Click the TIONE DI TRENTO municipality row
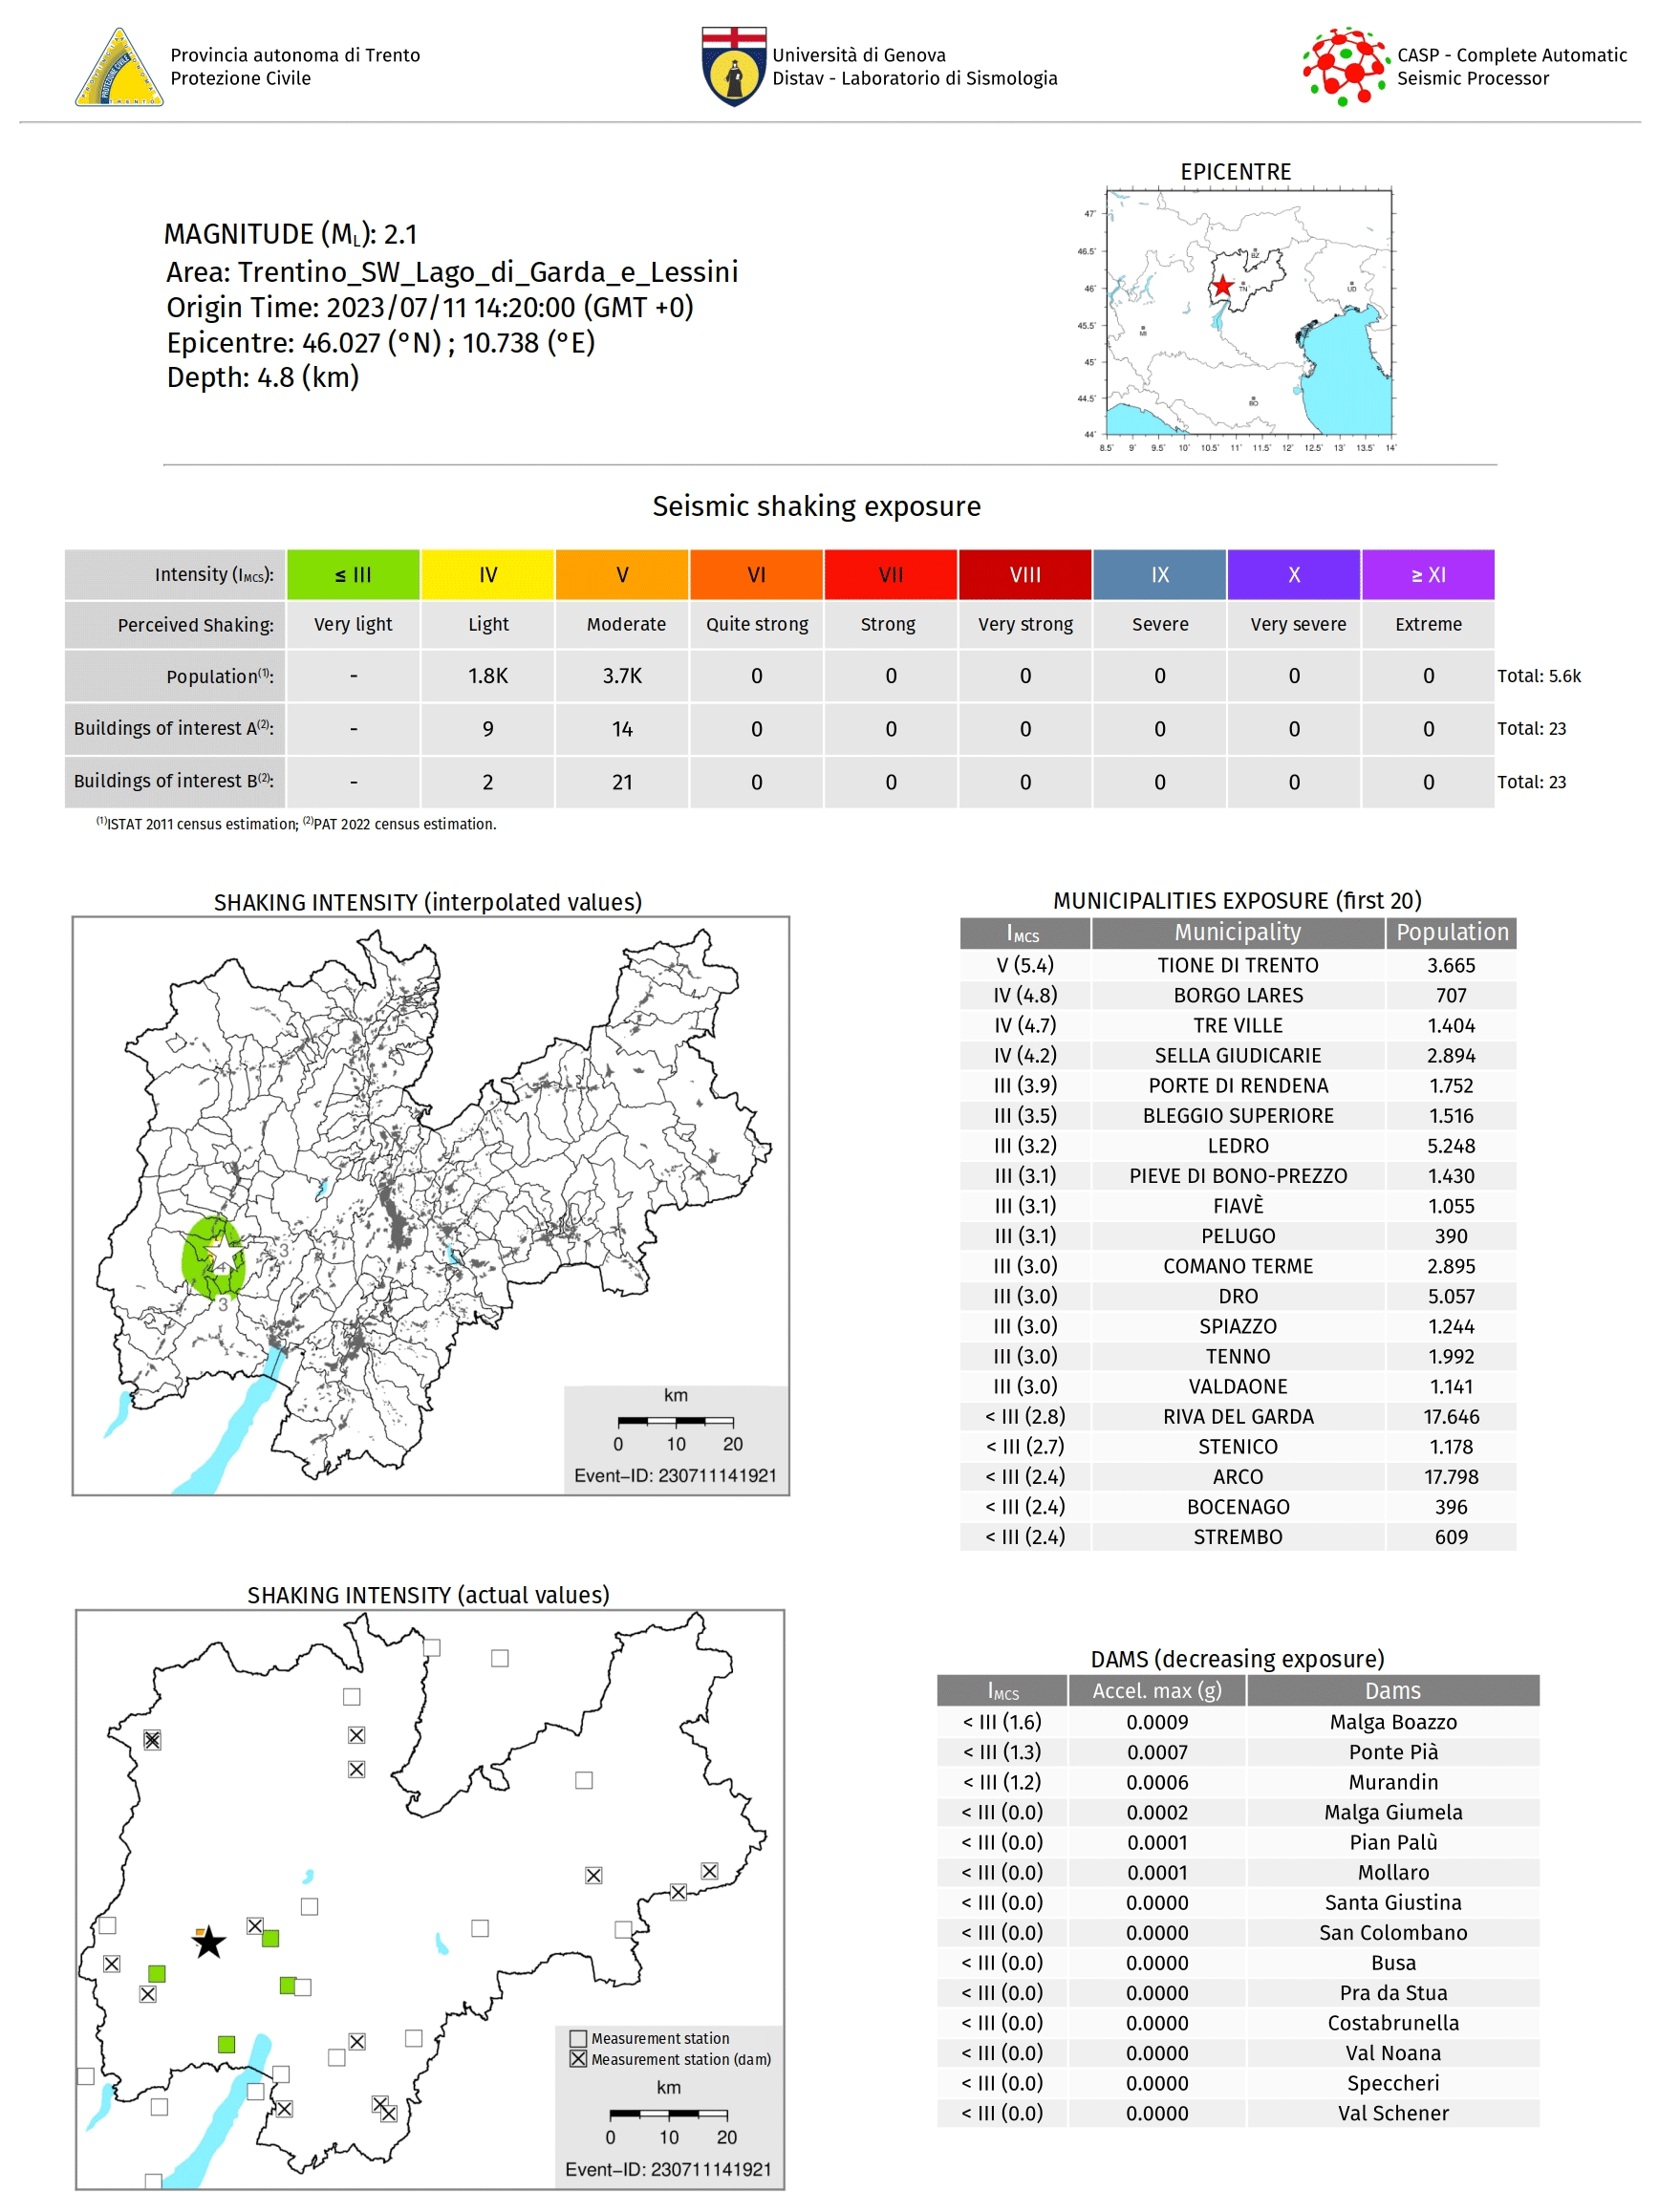Viewport: 1659px width, 2212px height. [x=1237, y=965]
